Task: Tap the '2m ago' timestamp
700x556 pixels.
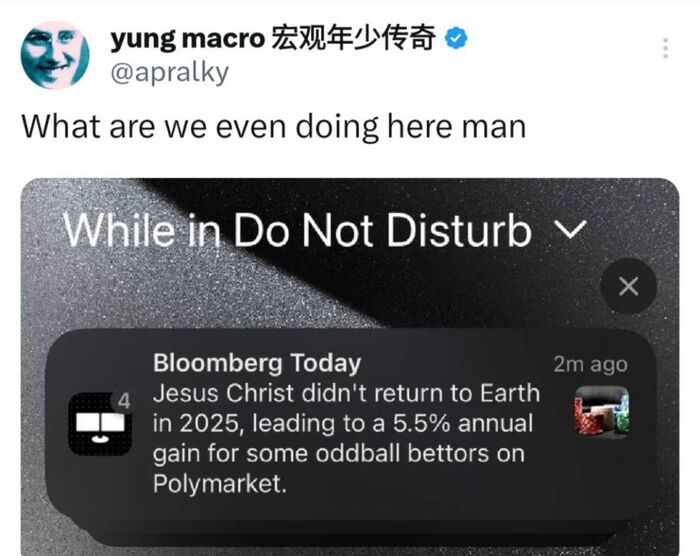Action: 590,364
